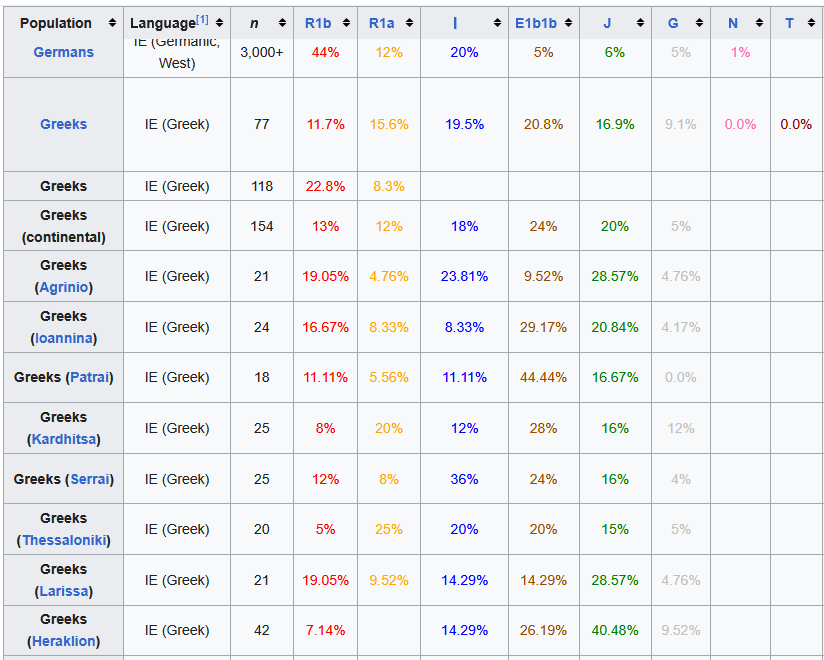The height and width of the screenshot is (660, 824).
Task: Open the R1b haplogroup header link
Action: click(318, 23)
